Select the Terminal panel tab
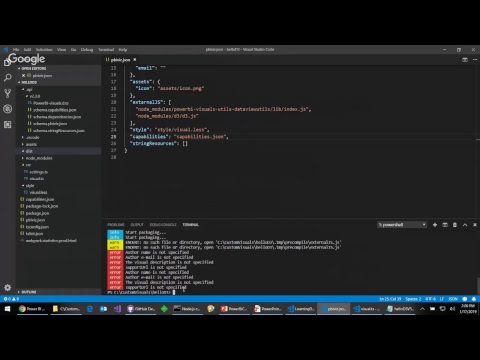Screen dimensions: 480x360 point(190,225)
